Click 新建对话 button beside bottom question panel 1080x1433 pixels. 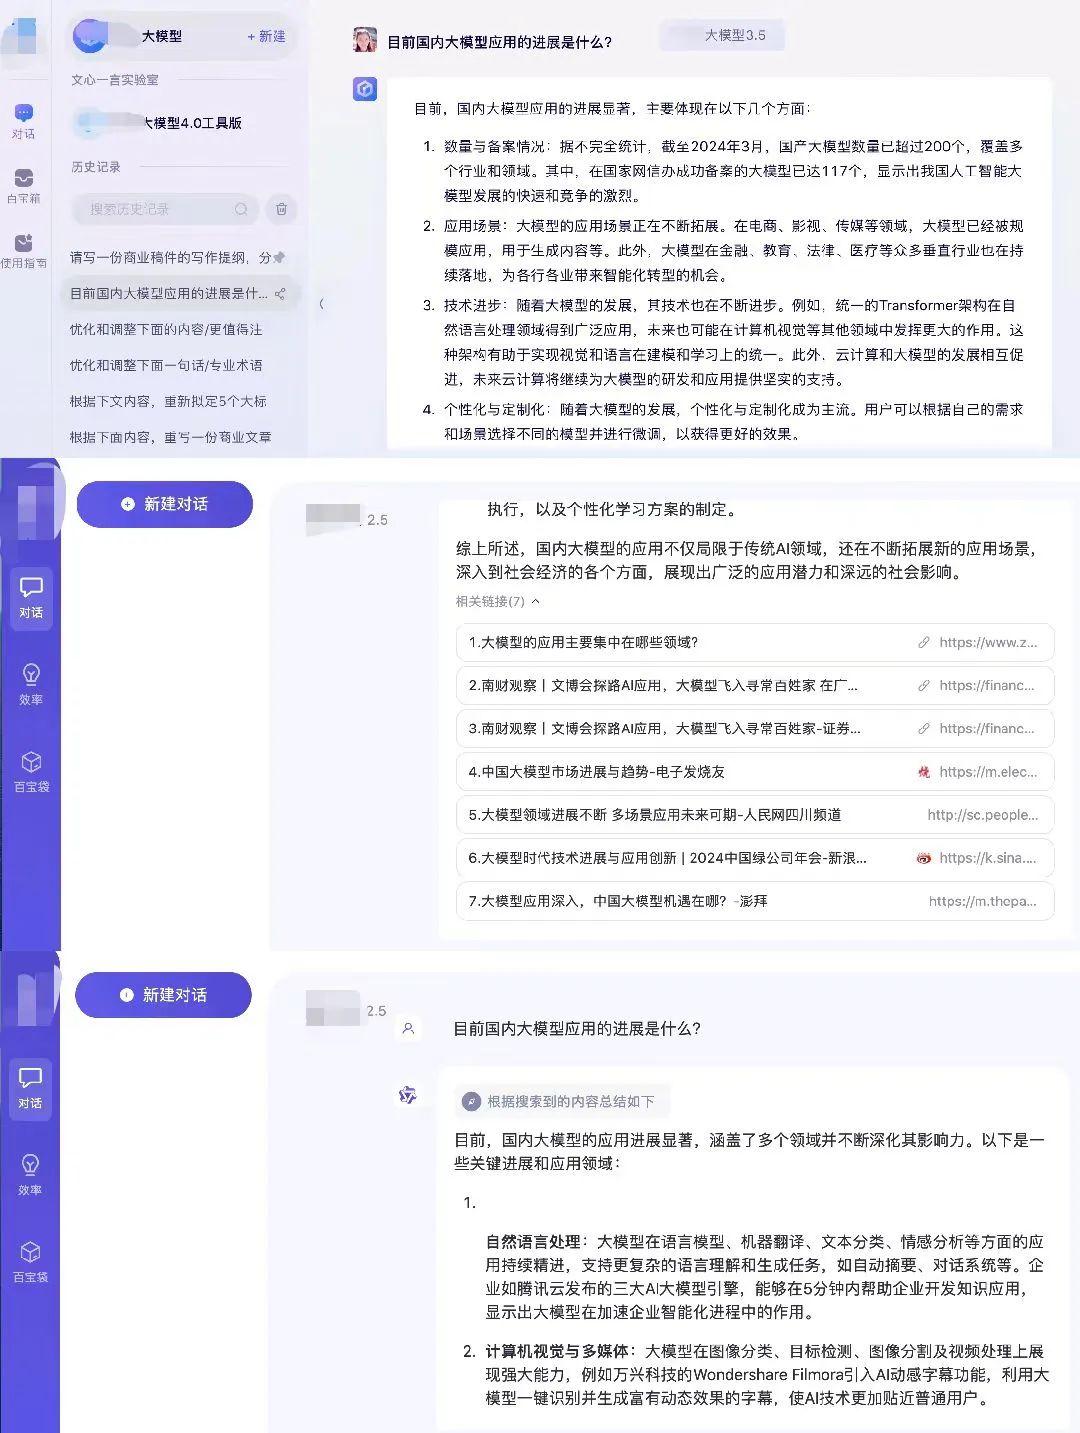(163, 995)
